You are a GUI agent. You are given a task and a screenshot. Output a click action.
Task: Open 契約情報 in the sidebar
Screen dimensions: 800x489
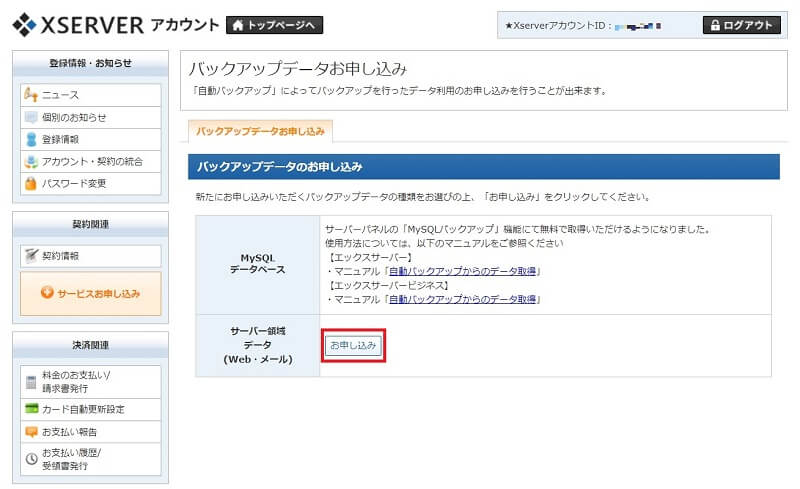(91, 256)
